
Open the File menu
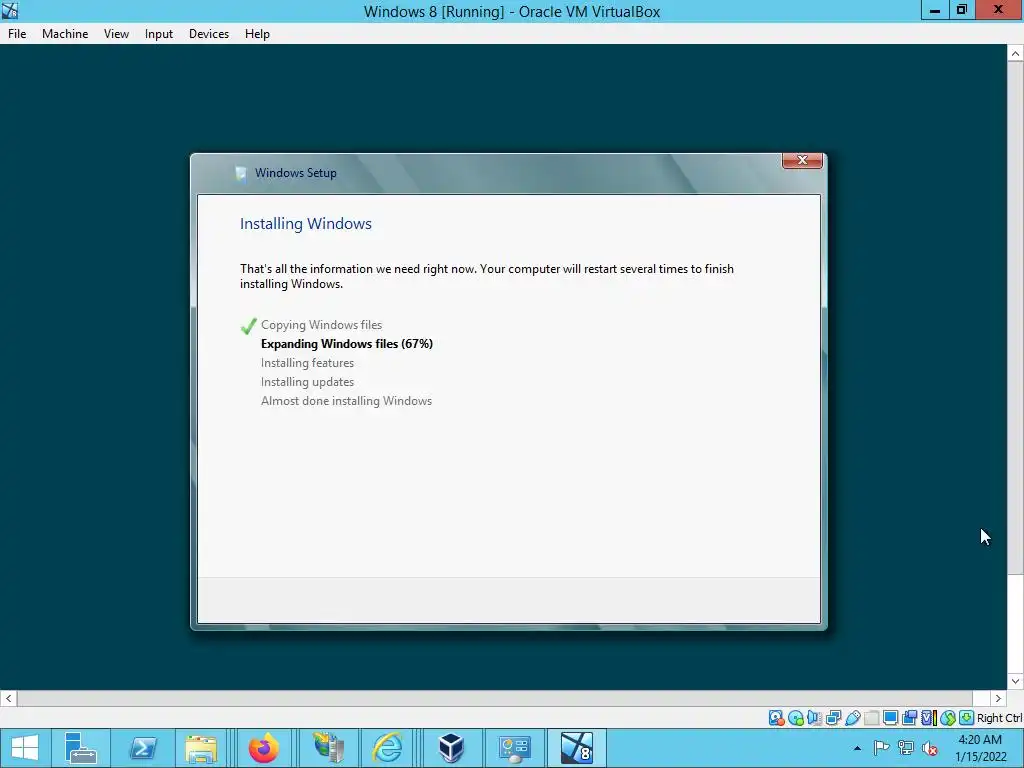point(17,34)
